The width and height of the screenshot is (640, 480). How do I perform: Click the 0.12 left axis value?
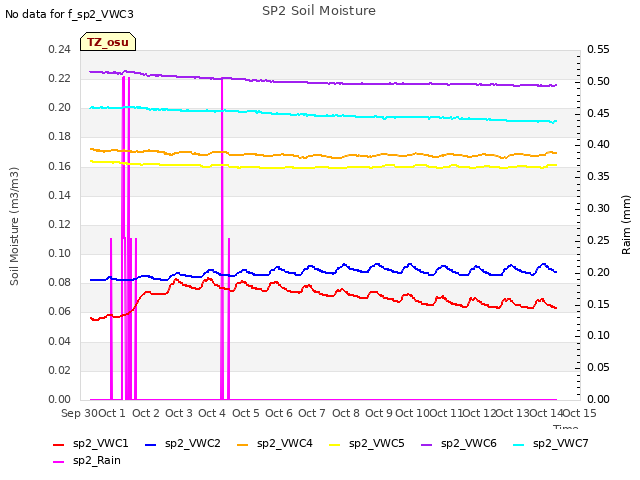pos(60,224)
